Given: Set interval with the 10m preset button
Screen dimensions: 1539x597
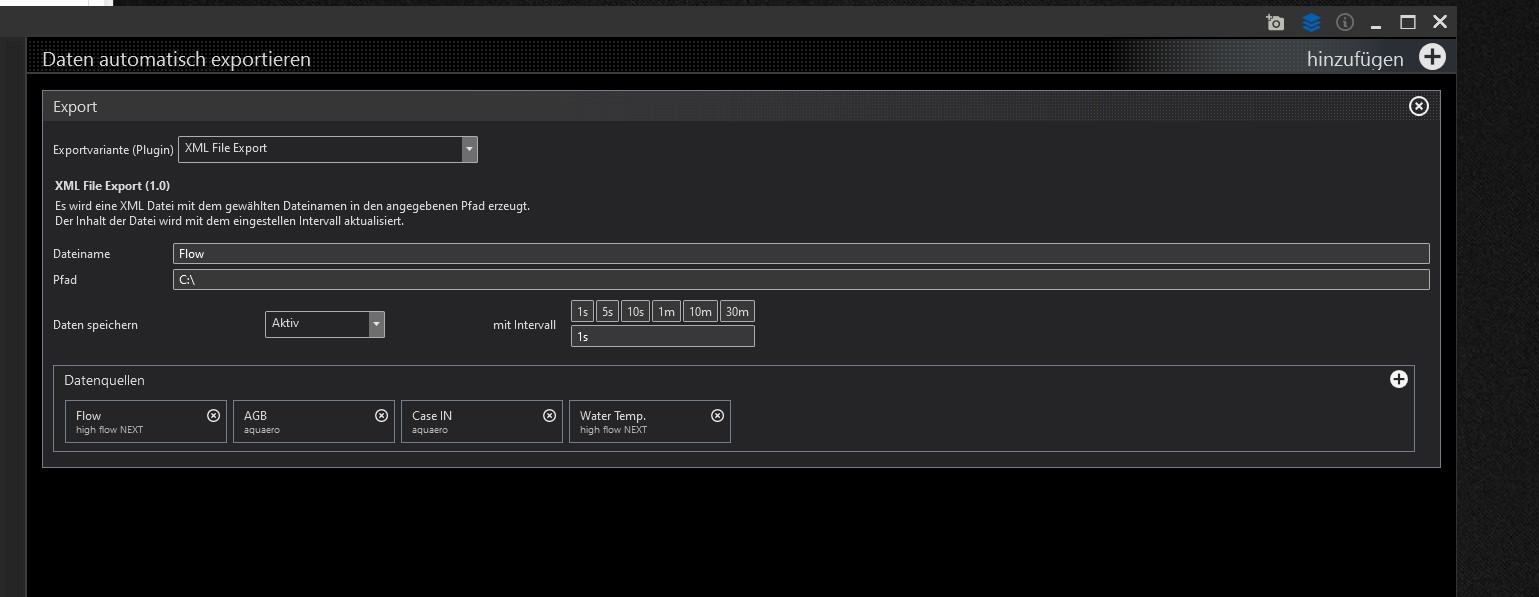Looking at the screenshot, I should click(x=700, y=312).
